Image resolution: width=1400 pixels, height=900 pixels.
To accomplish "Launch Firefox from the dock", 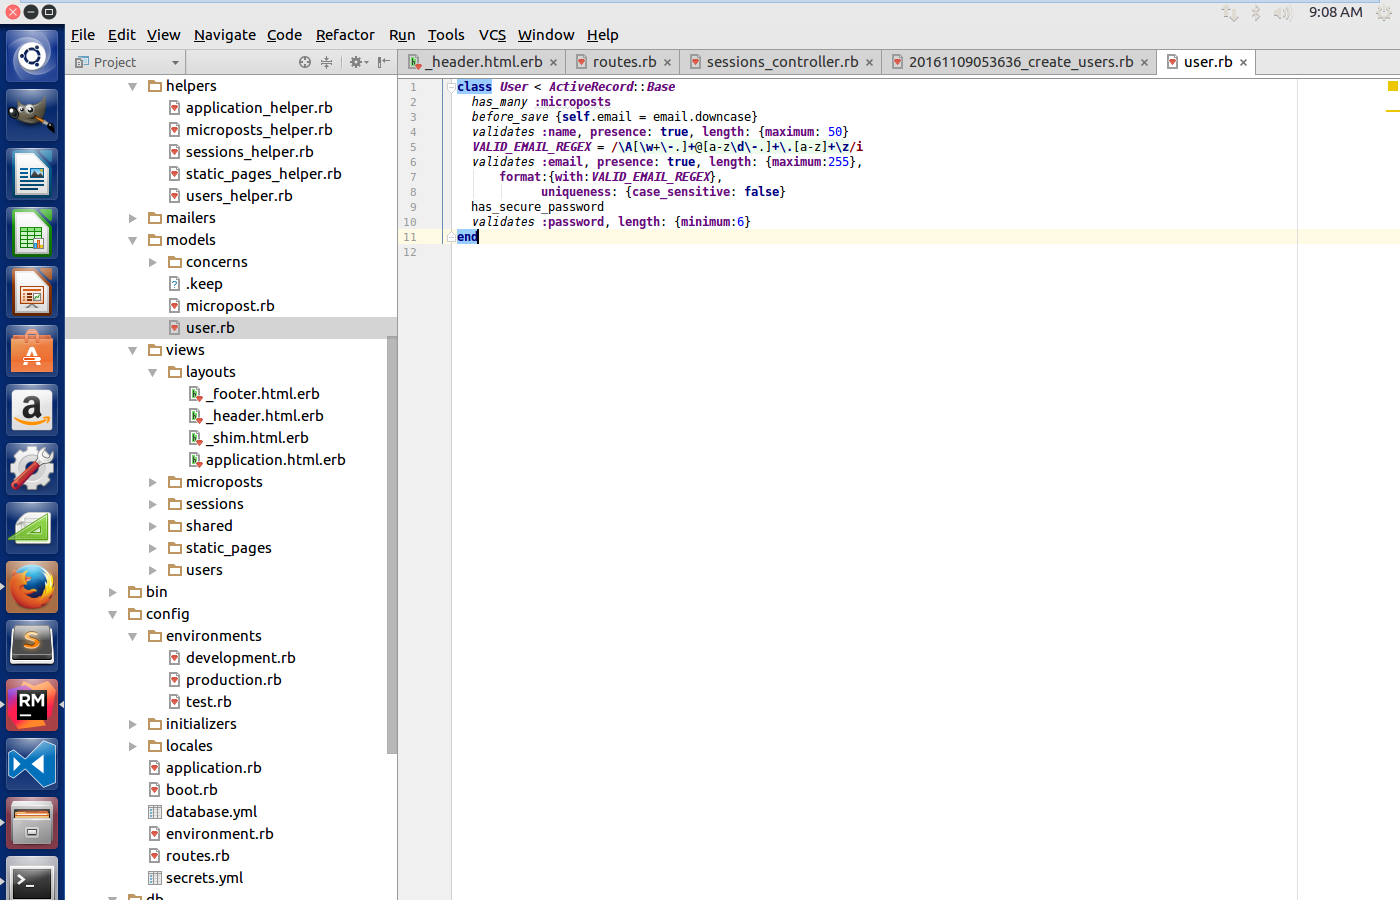I will click(32, 587).
